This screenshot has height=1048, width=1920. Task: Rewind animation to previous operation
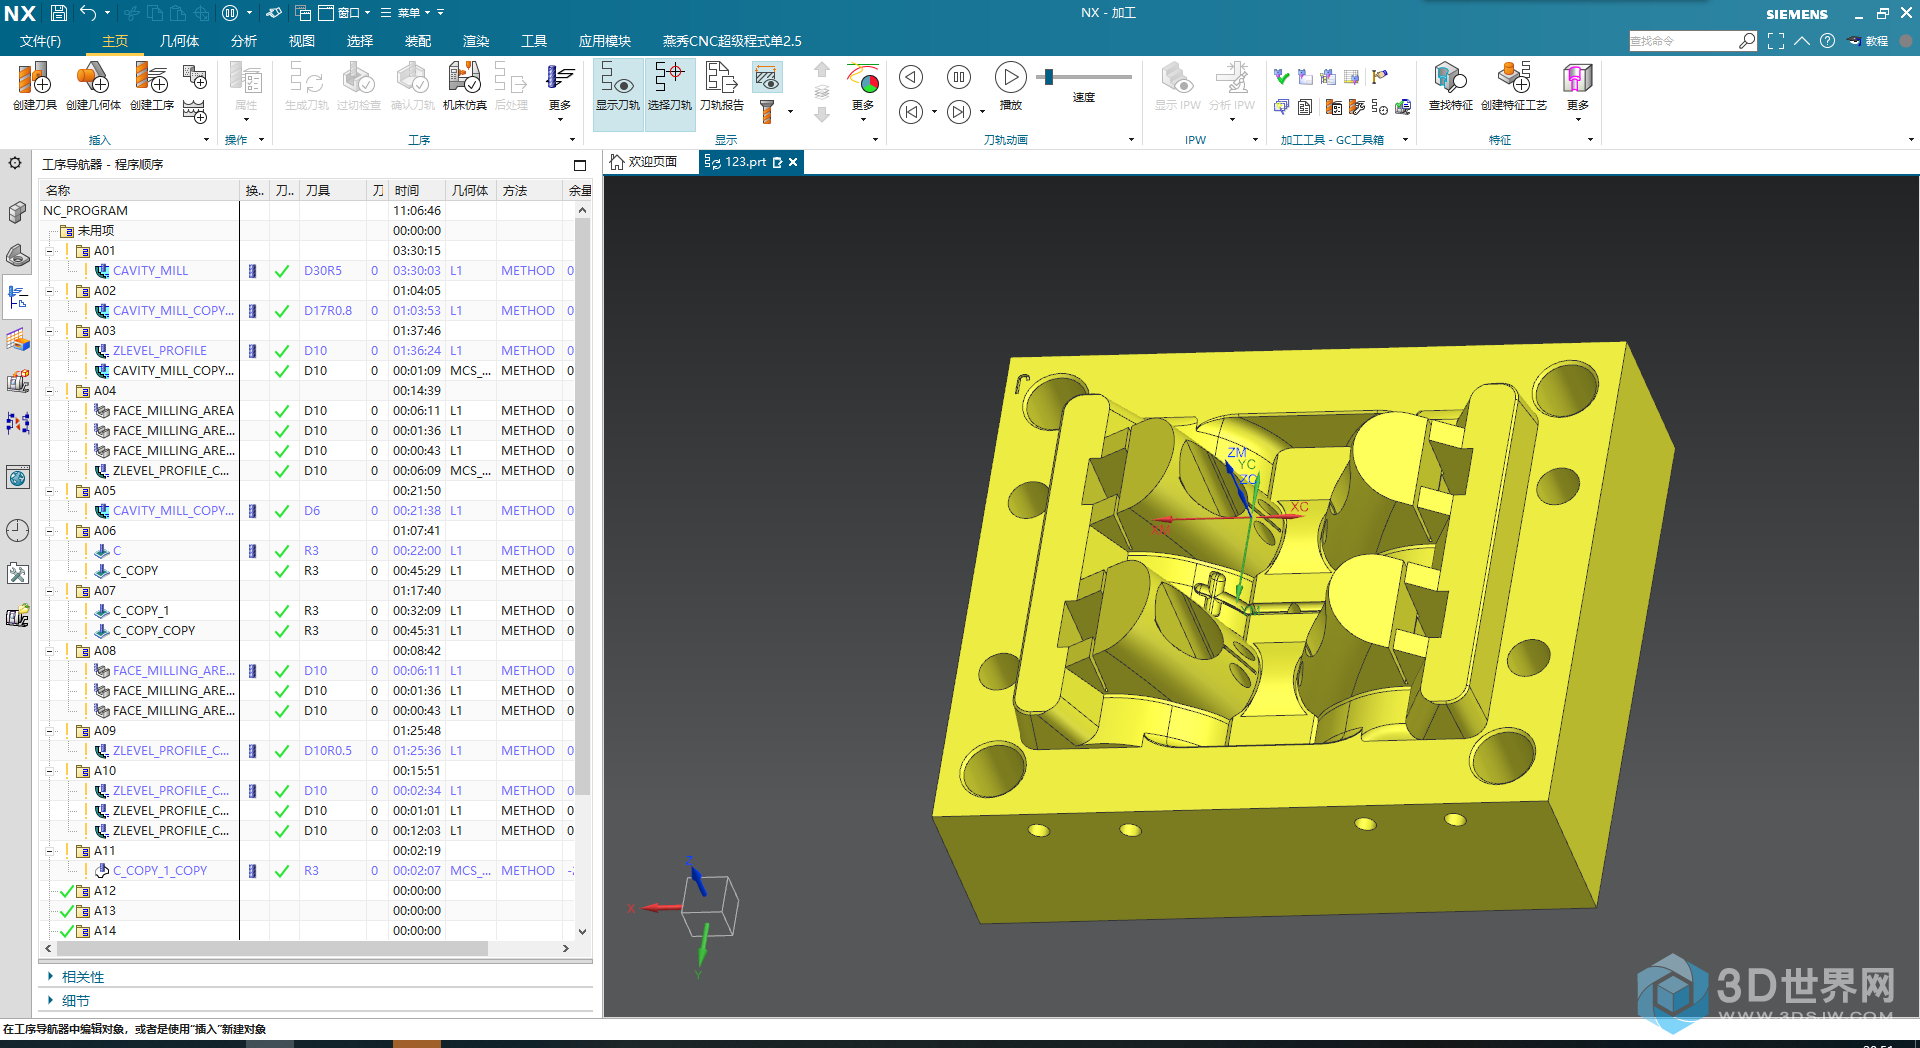pyautogui.click(x=910, y=112)
